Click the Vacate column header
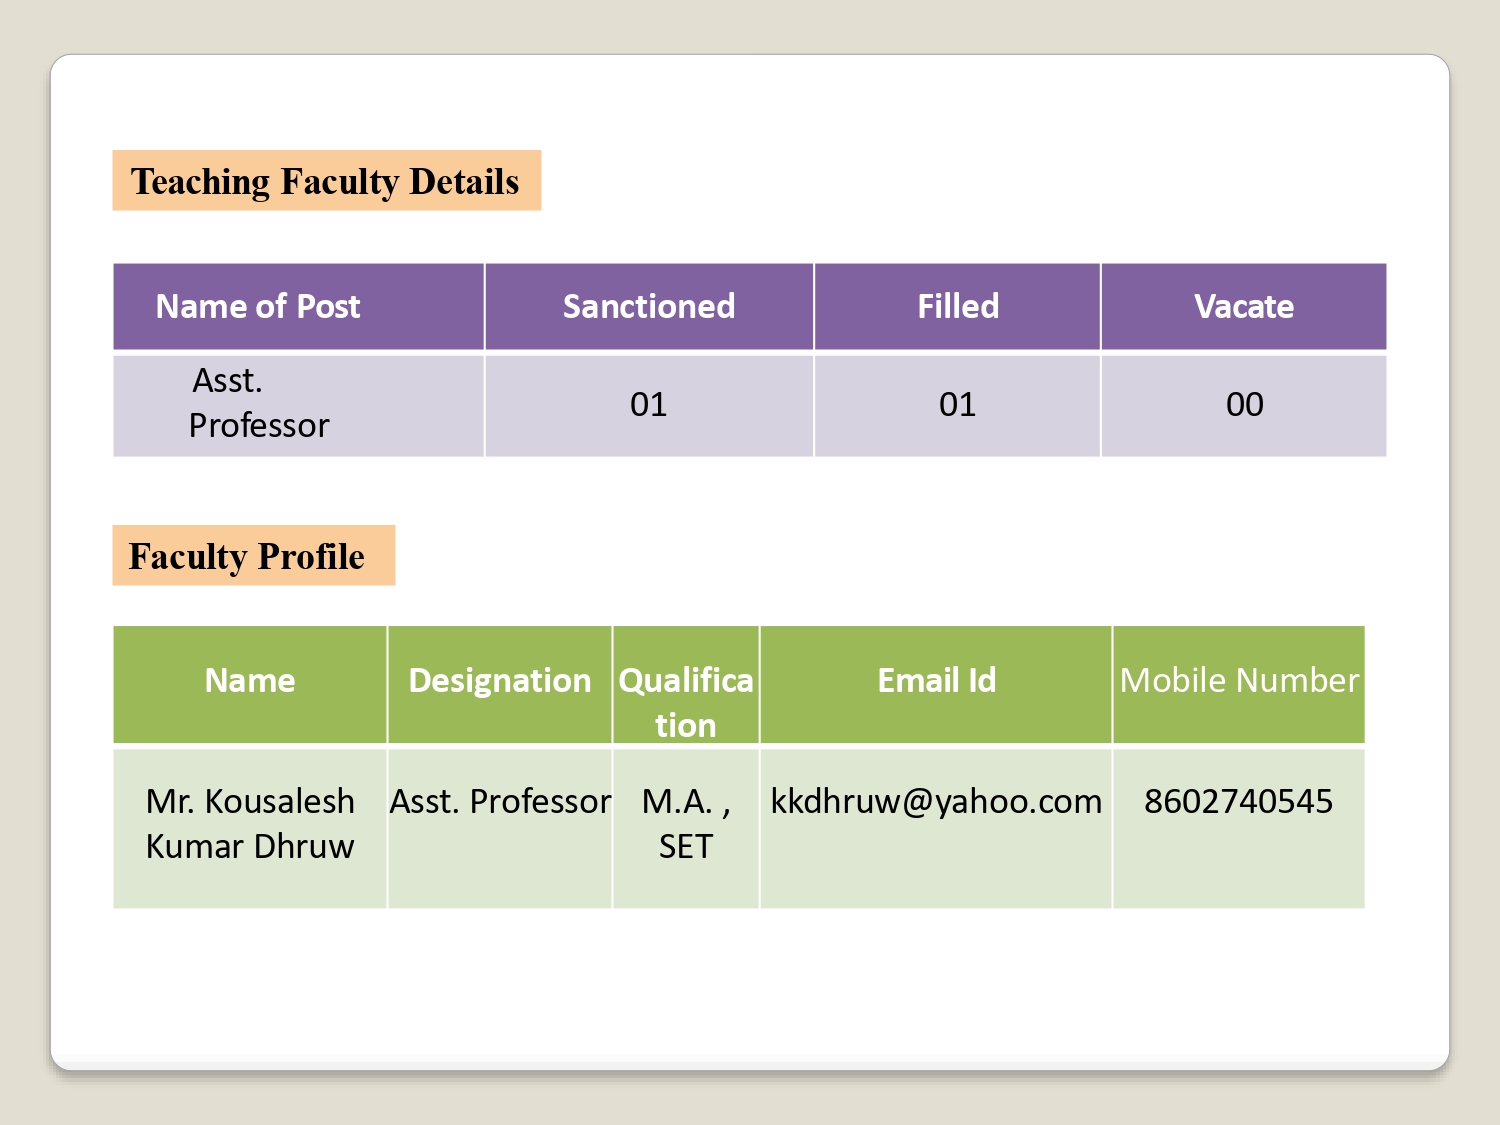 tap(1243, 306)
